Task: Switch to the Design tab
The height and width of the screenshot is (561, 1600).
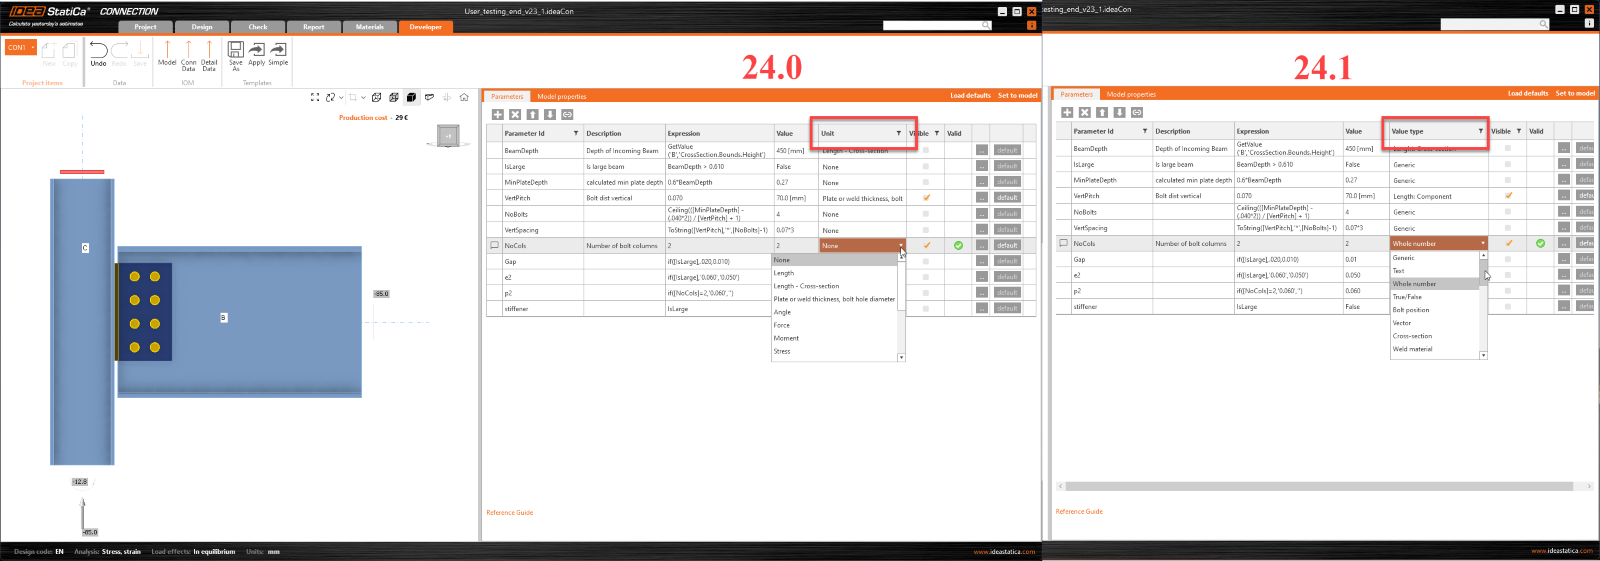Action: click(202, 27)
